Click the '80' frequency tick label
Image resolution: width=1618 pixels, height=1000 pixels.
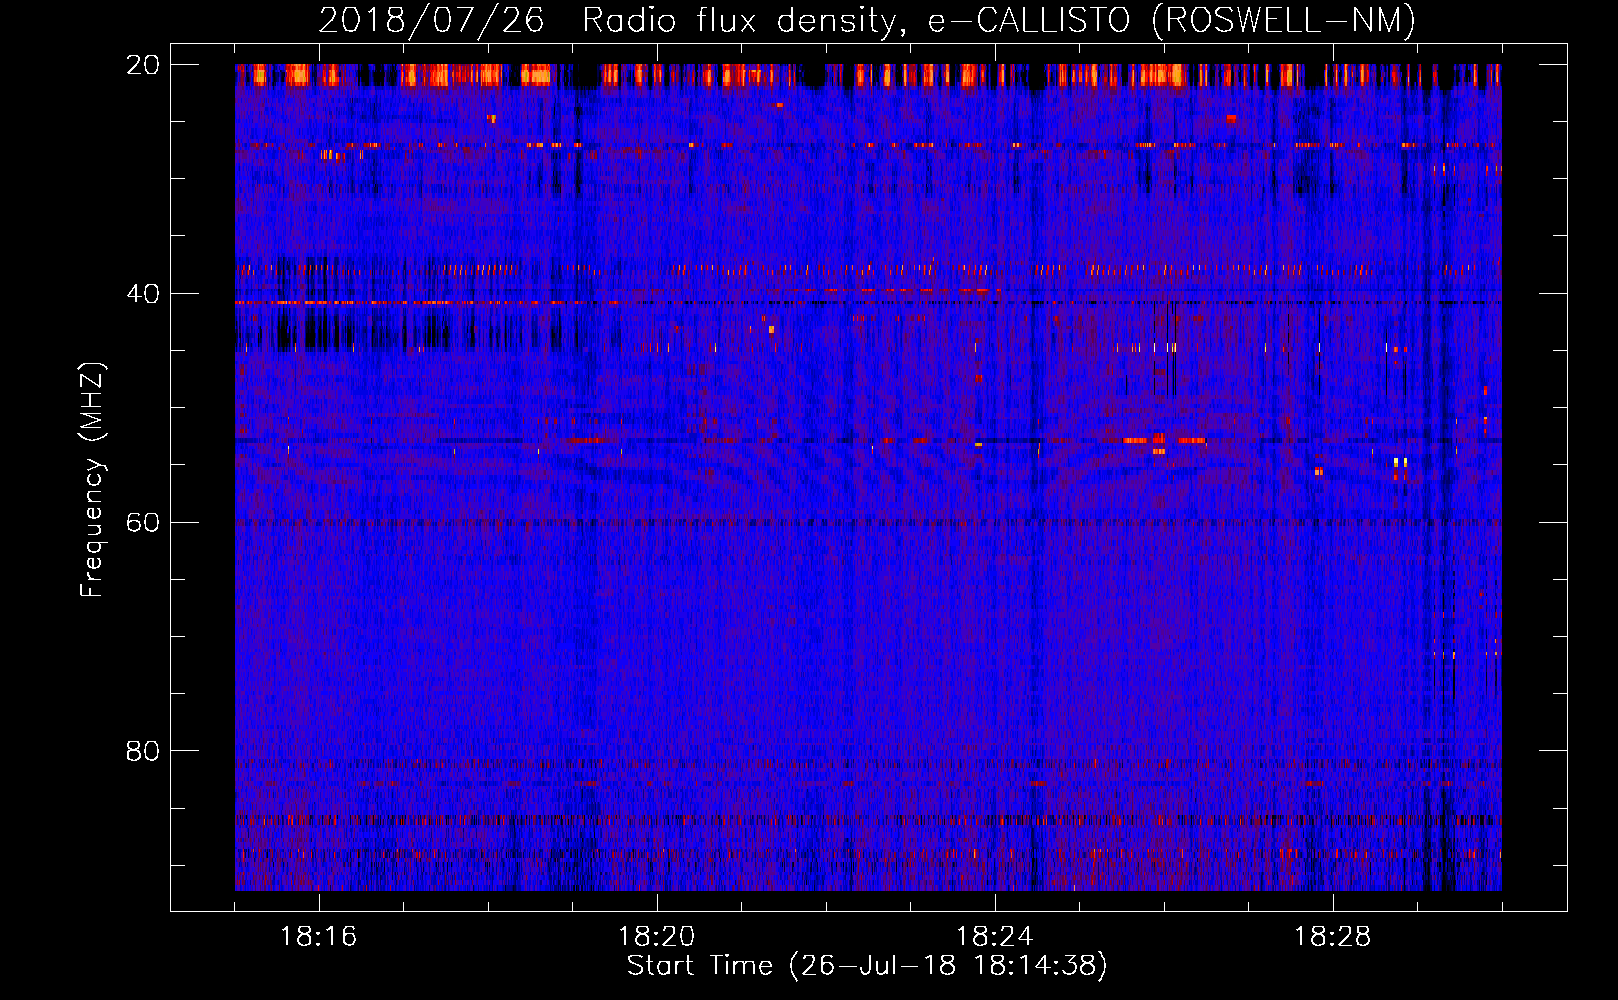click(x=143, y=751)
